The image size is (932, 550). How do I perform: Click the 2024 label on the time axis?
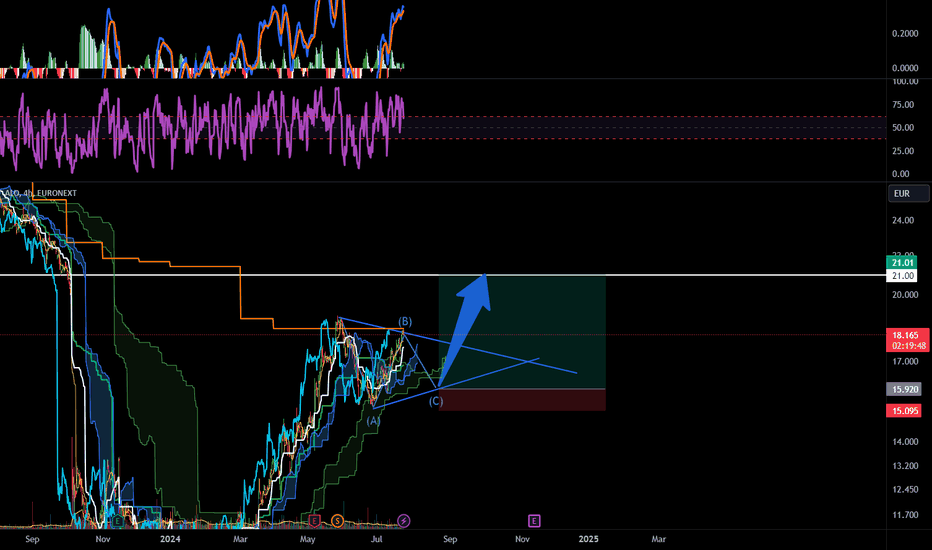[170, 539]
